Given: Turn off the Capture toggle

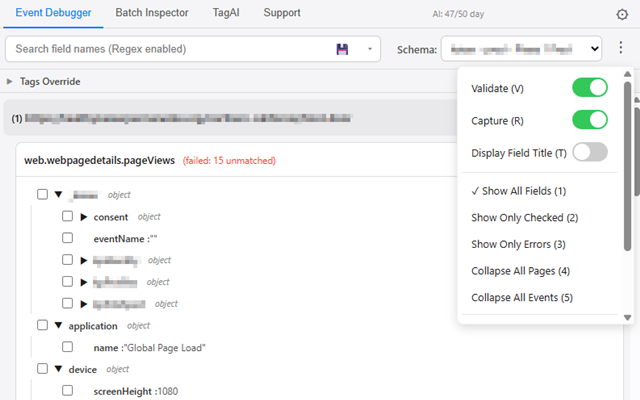Looking at the screenshot, I should 589,120.
